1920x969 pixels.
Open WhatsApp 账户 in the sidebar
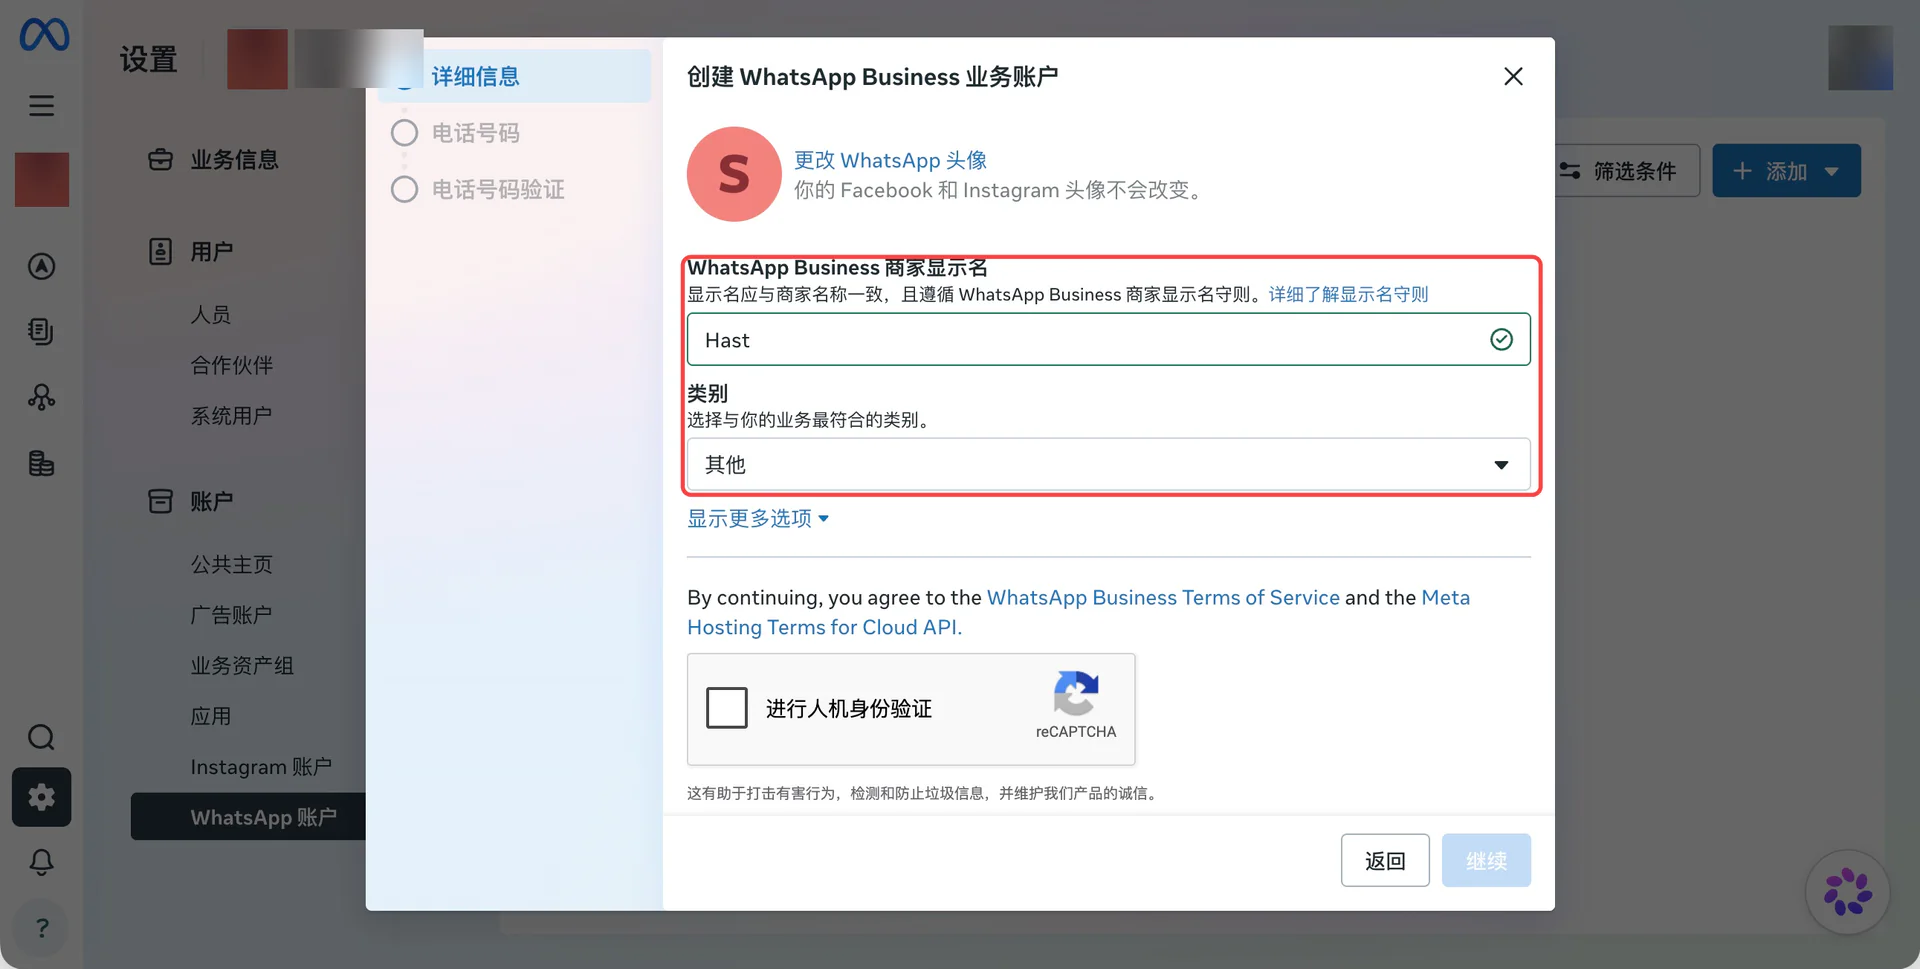[x=249, y=817]
